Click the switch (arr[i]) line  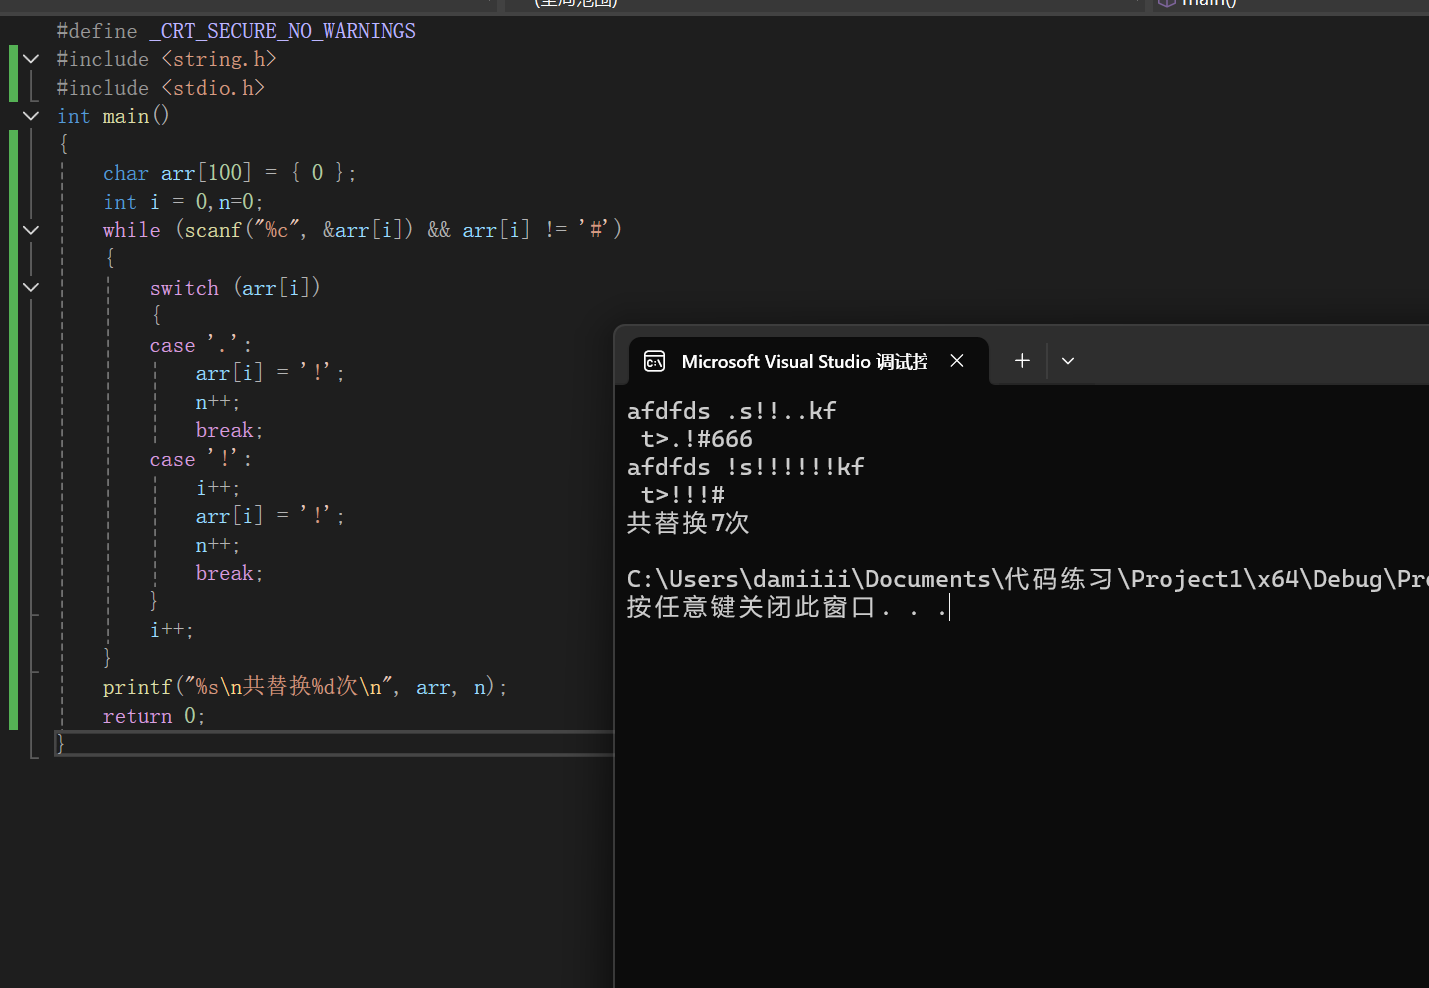235,288
